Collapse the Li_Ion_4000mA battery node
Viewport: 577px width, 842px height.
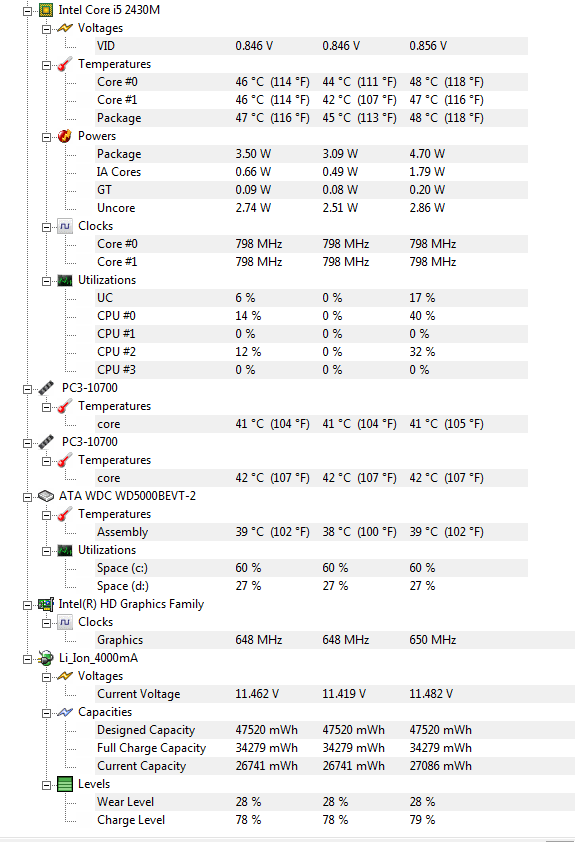point(27,659)
